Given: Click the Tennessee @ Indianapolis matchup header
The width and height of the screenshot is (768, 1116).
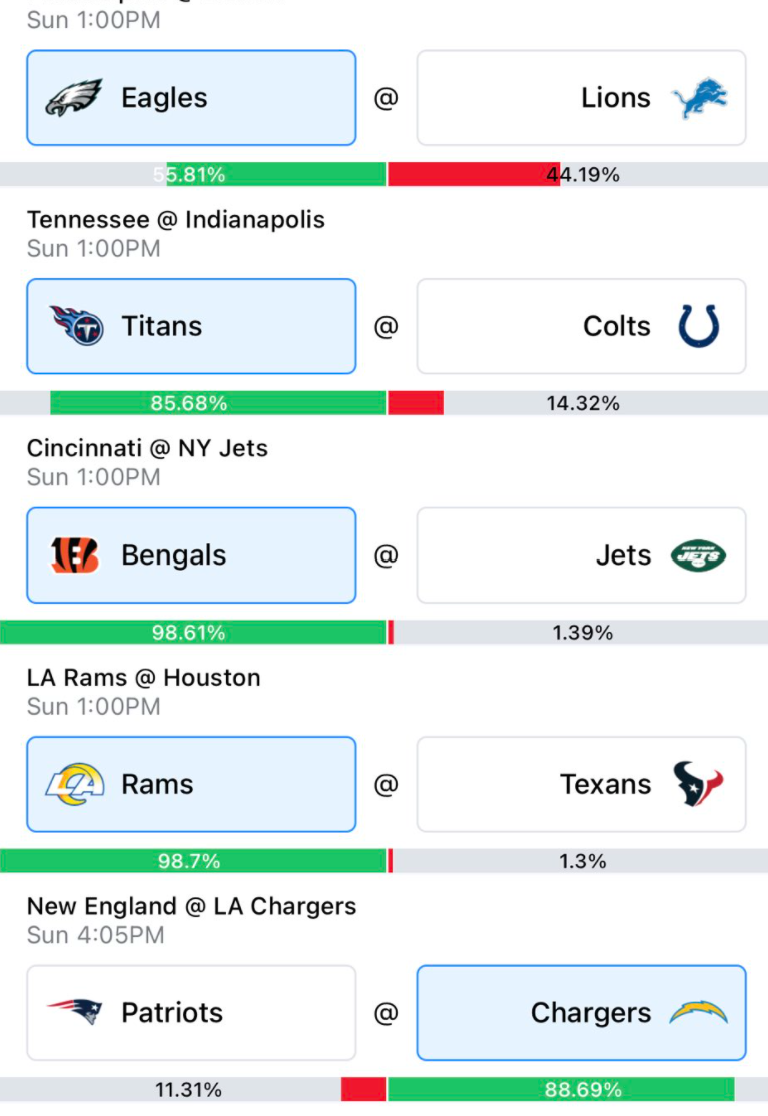Looking at the screenshot, I should pos(176,220).
